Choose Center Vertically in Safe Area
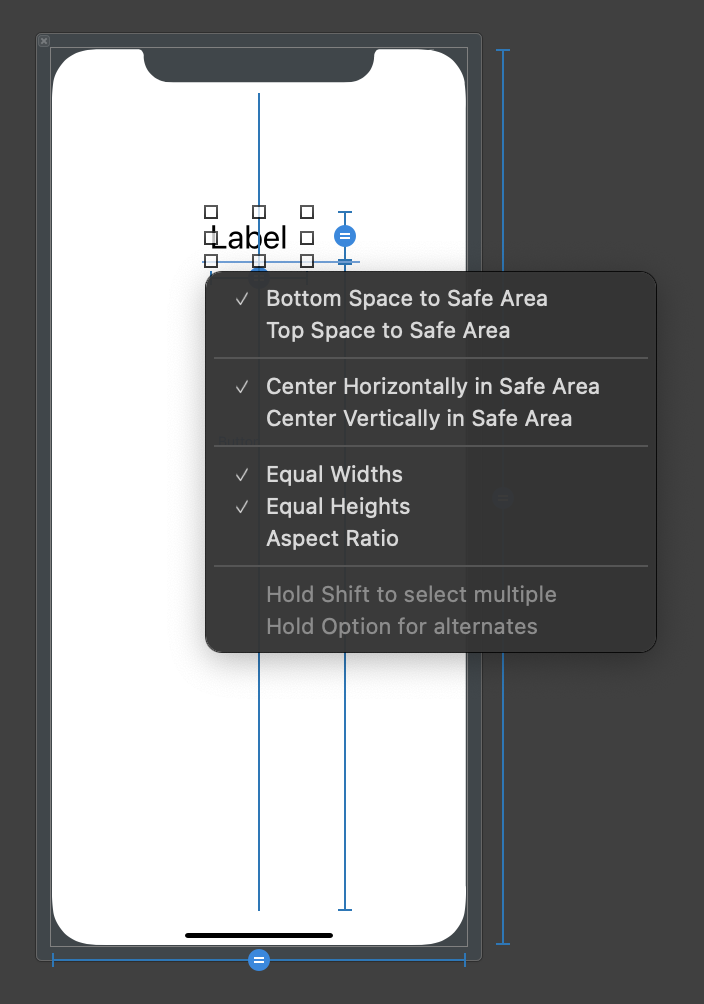 pyautogui.click(x=419, y=418)
